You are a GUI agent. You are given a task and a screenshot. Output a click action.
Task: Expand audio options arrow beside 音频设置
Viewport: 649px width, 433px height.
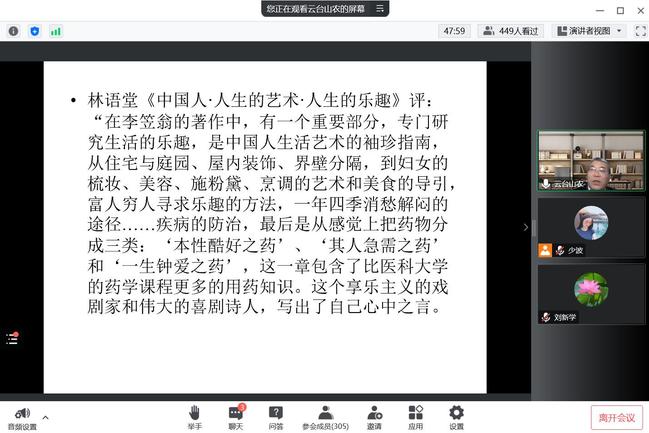pyautogui.click(x=46, y=415)
